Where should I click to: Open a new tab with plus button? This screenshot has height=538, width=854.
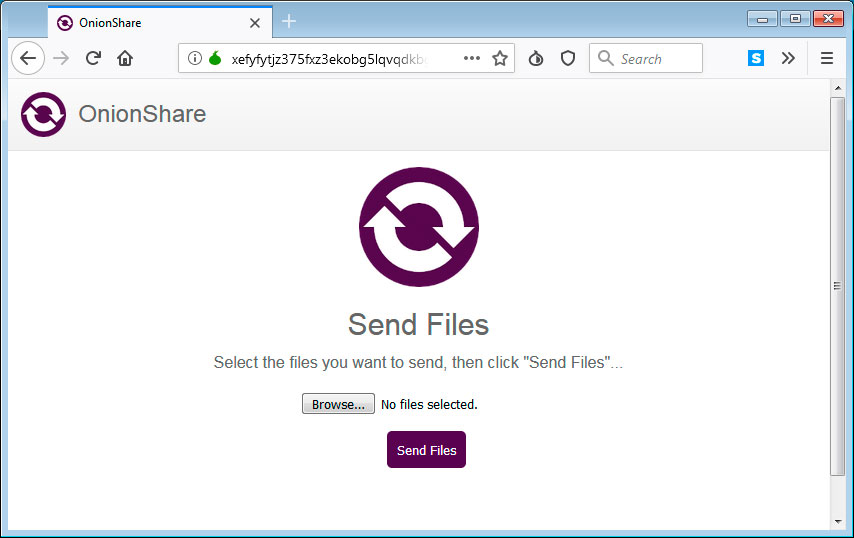pyautogui.click(x=289, y=21)
